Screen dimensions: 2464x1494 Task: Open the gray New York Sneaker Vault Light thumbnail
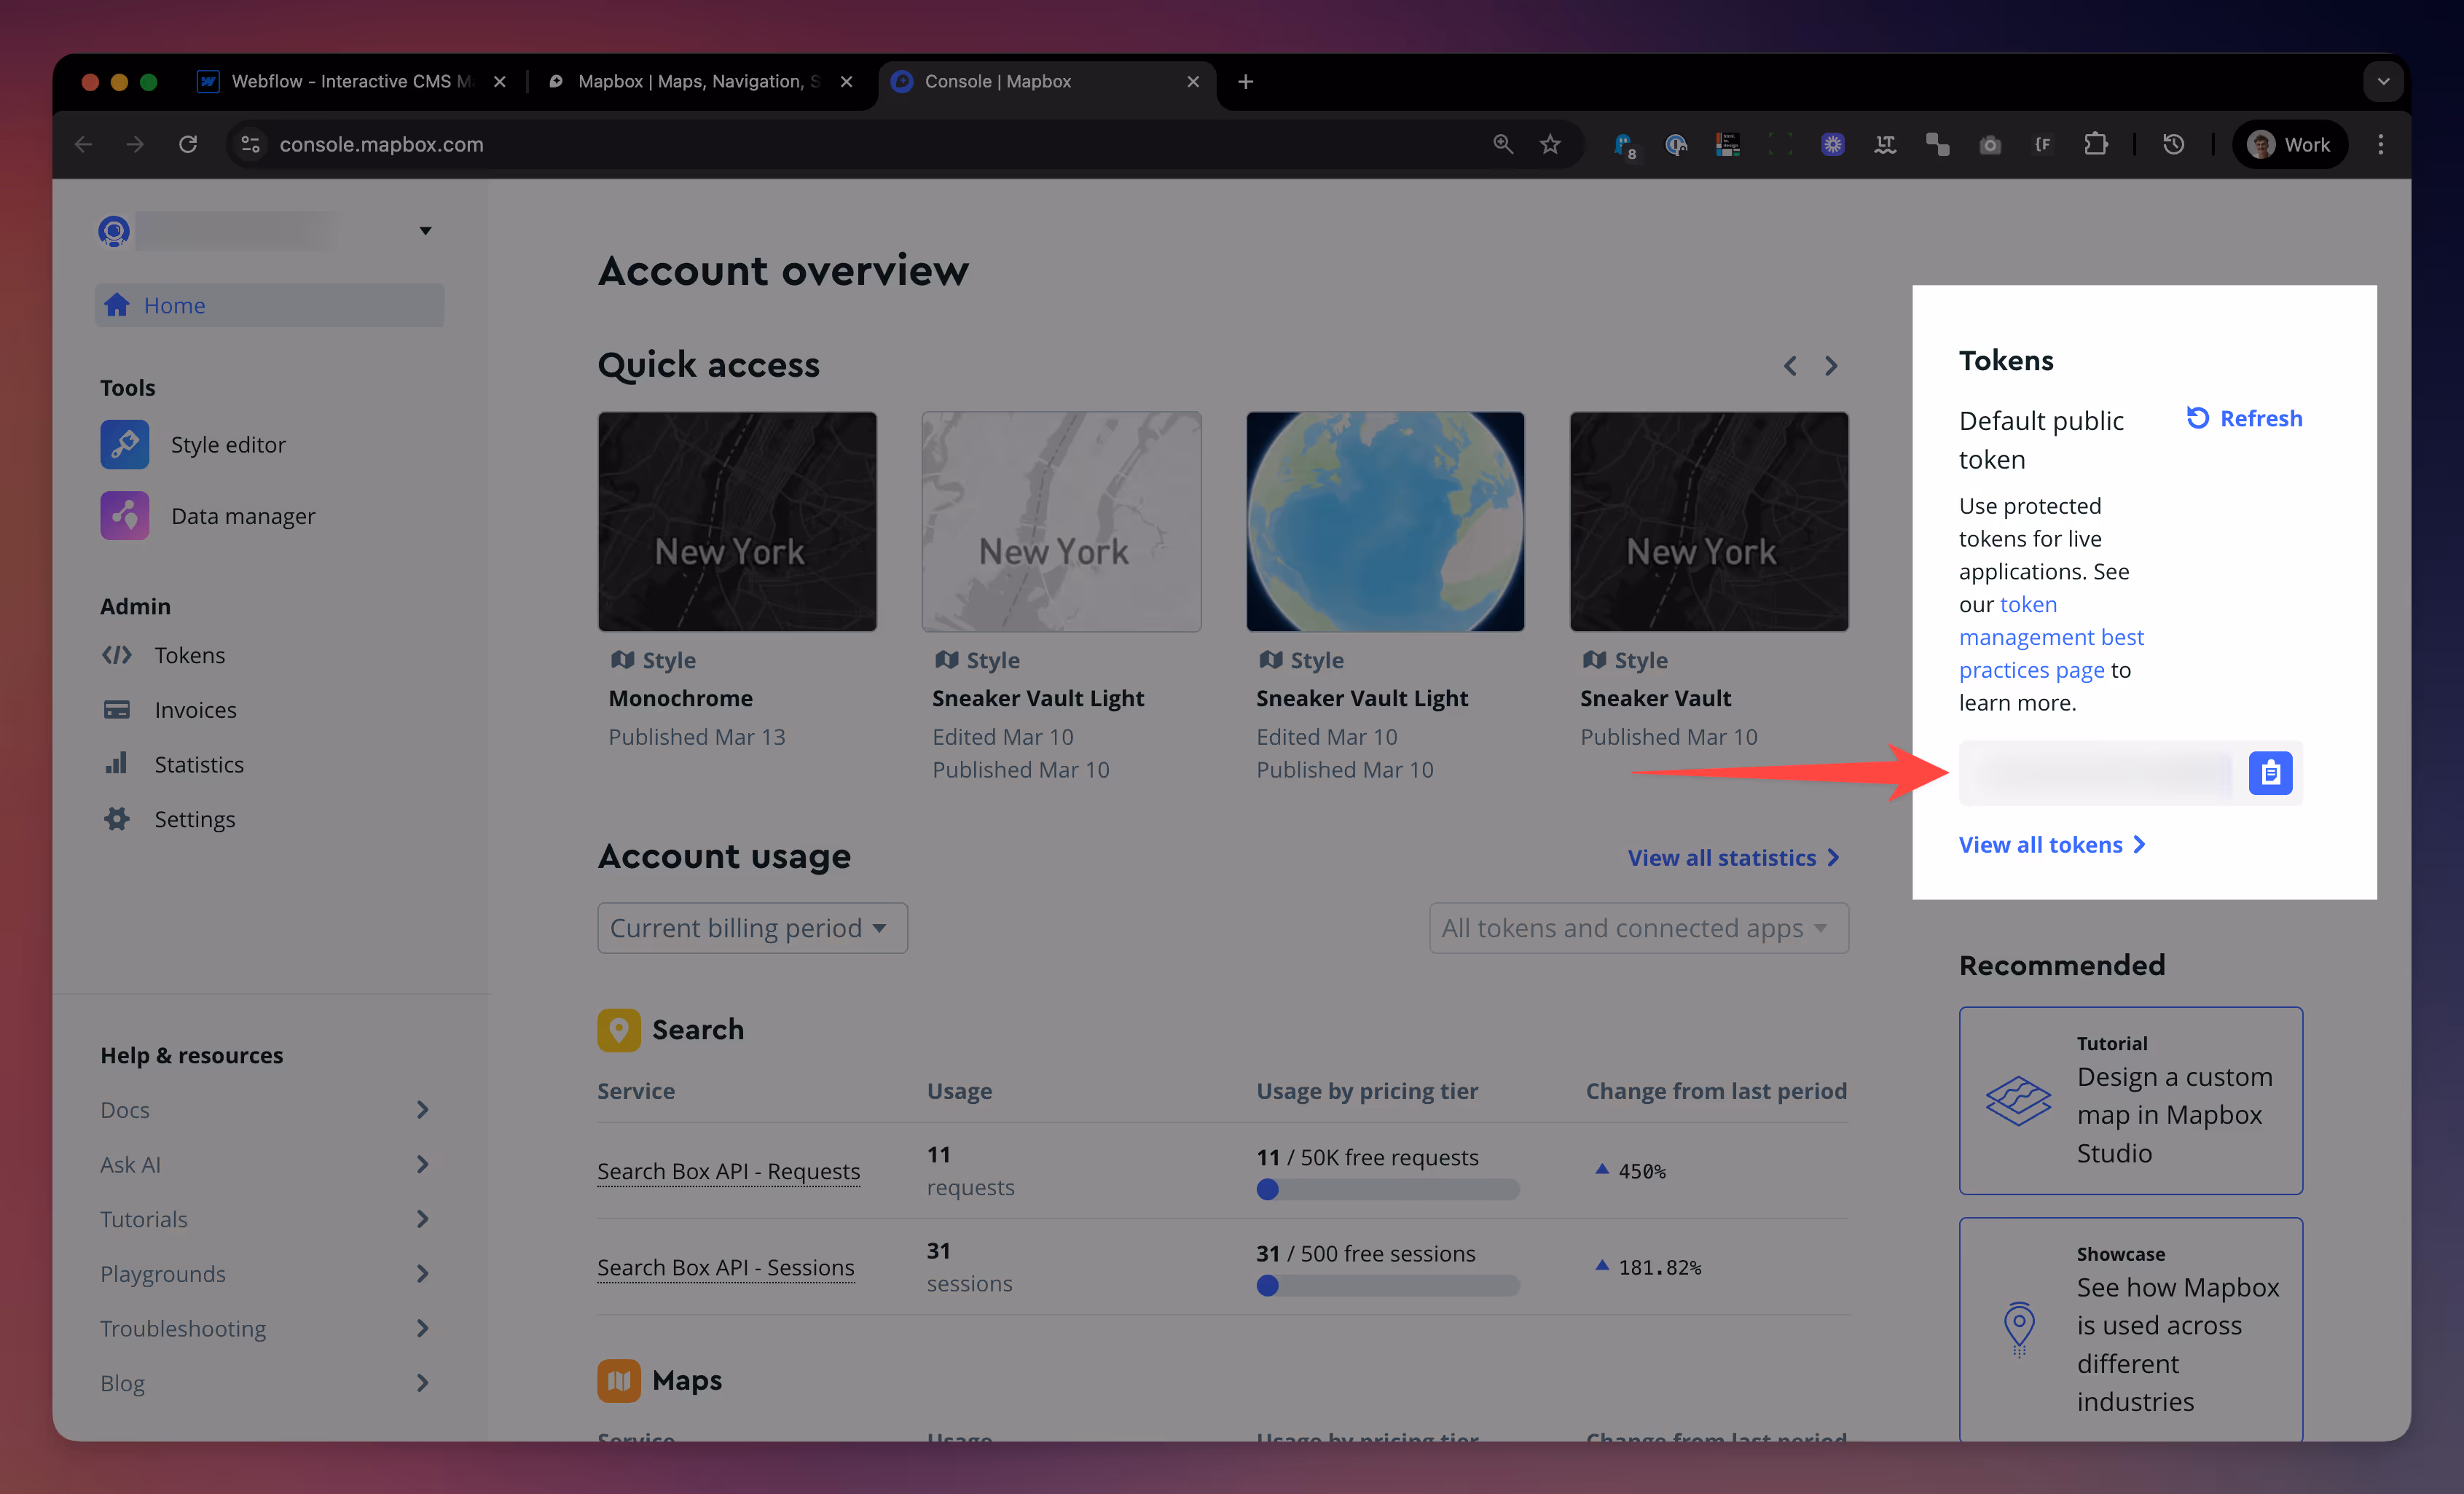1061,521
